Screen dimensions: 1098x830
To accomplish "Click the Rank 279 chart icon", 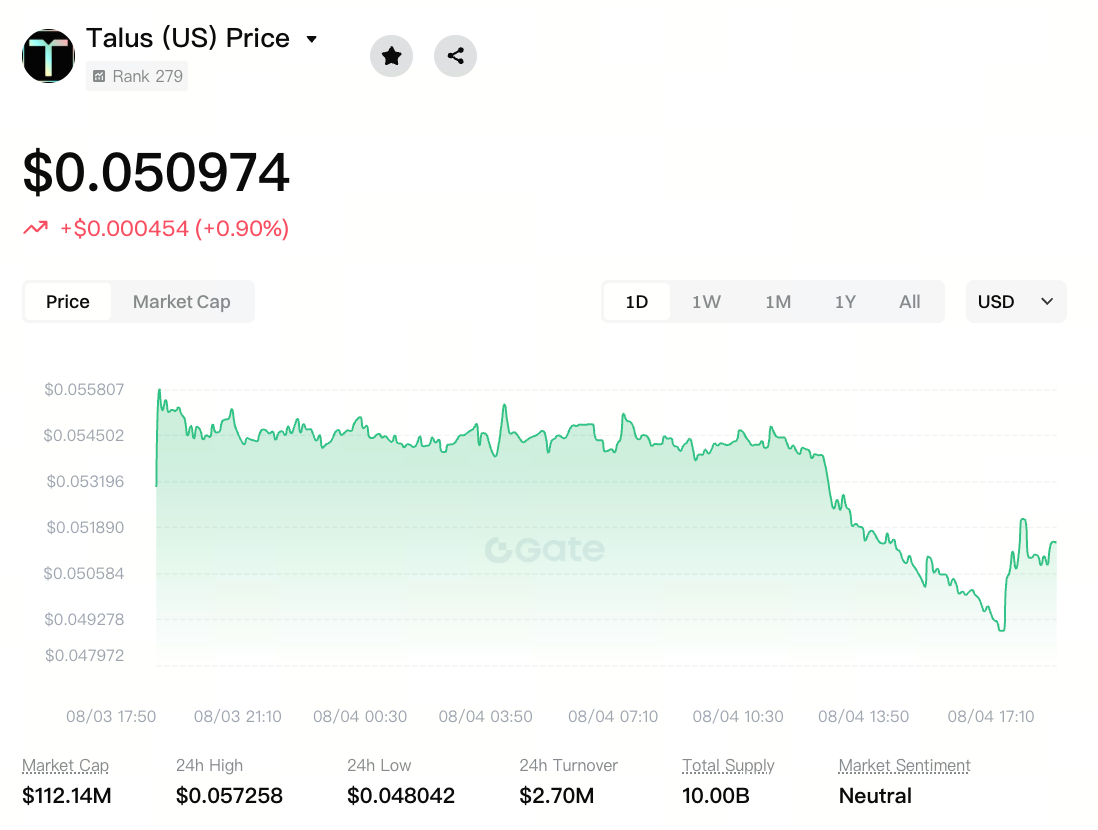I will point(99,76).
